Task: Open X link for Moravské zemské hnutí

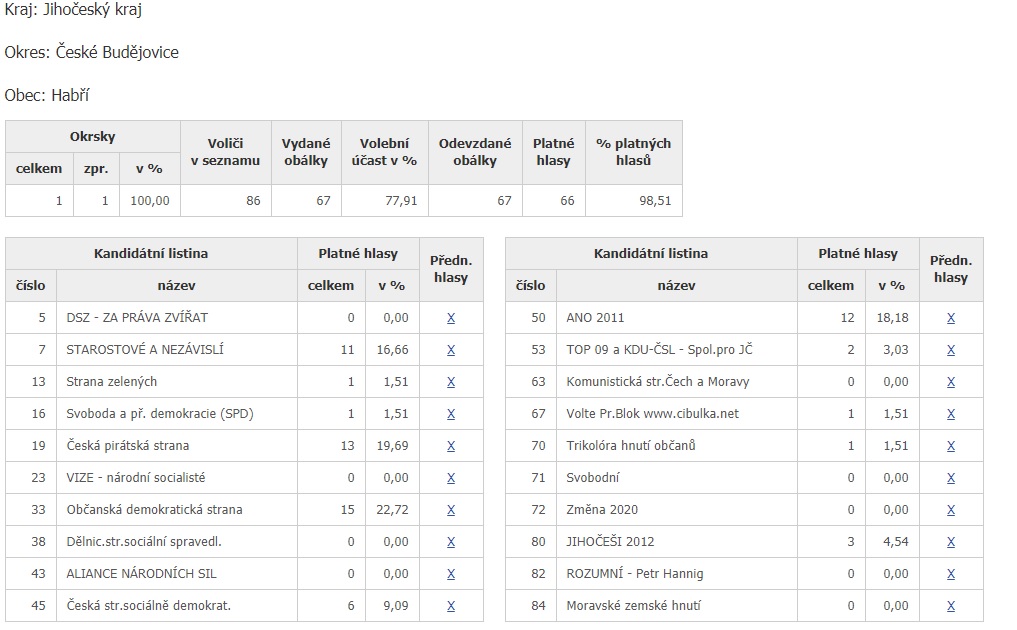Action: (951, 606)
